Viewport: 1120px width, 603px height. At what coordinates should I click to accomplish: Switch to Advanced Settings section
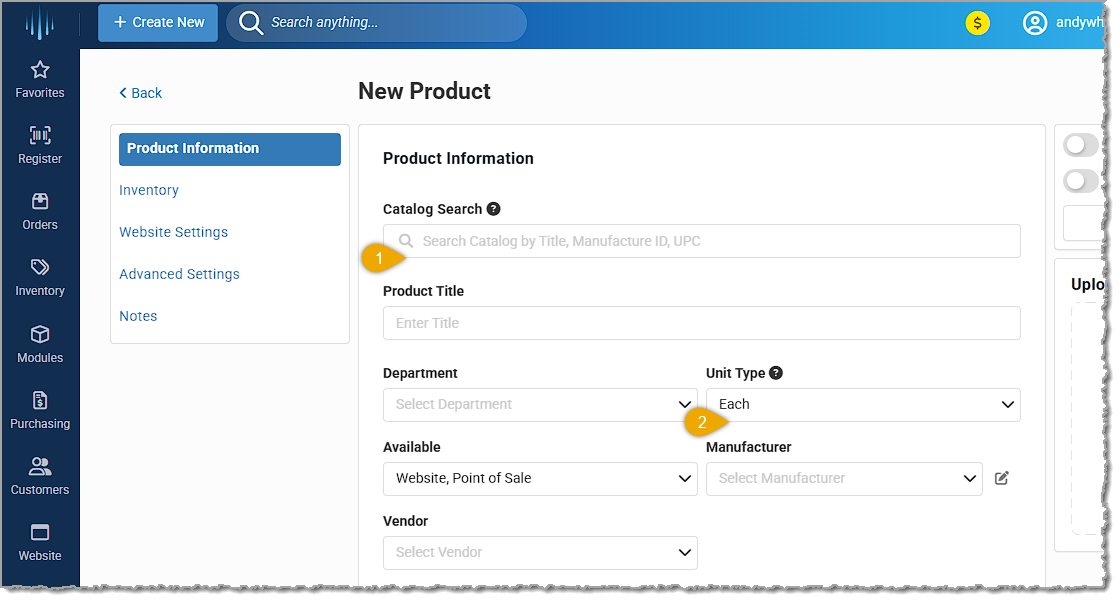click(x=179, y=274)
